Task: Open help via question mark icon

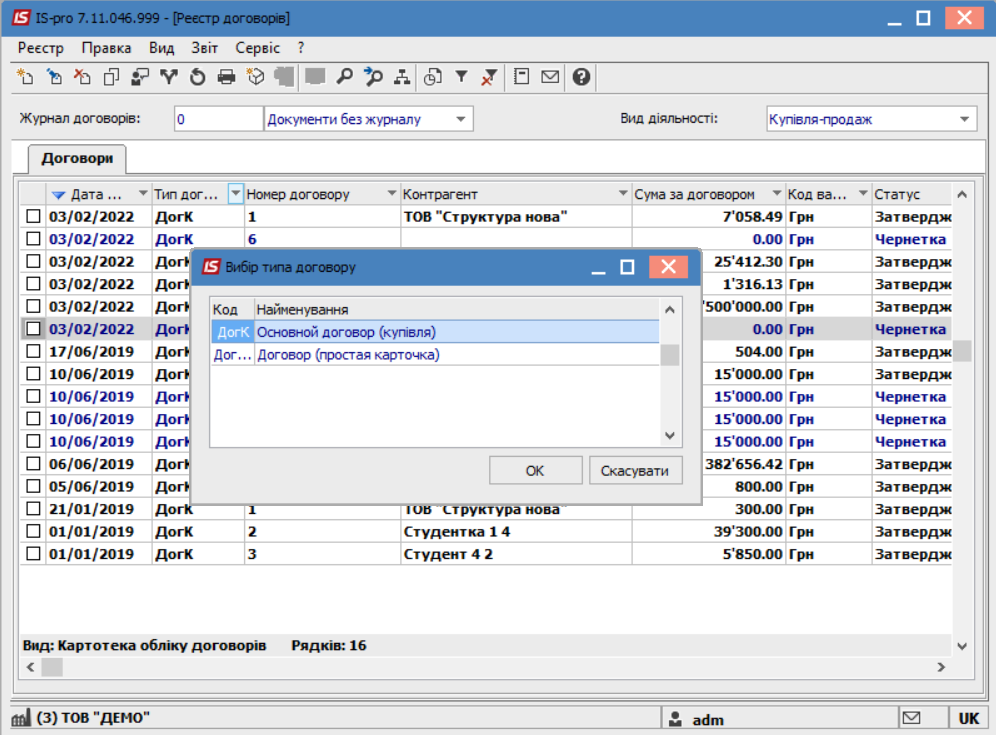Action: pos(581,77)
